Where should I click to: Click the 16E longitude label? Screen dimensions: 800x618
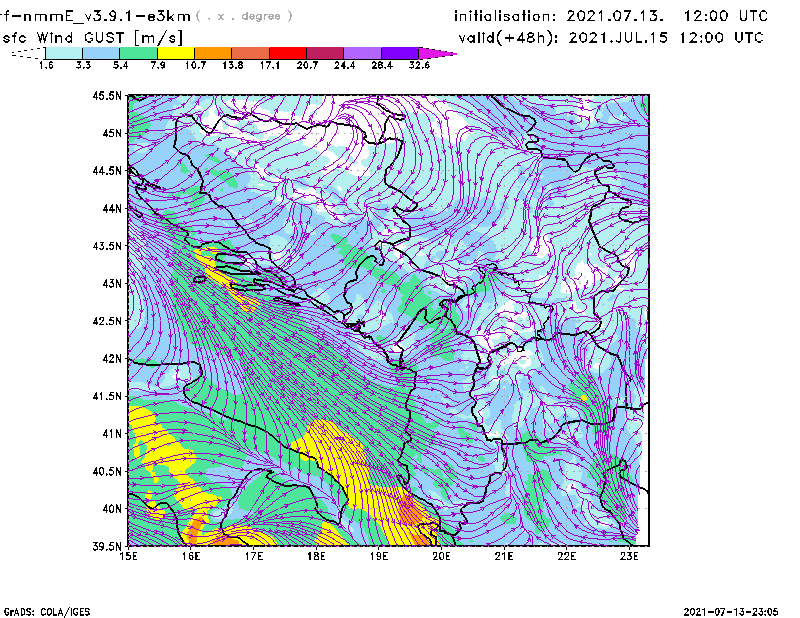point(191,556)
